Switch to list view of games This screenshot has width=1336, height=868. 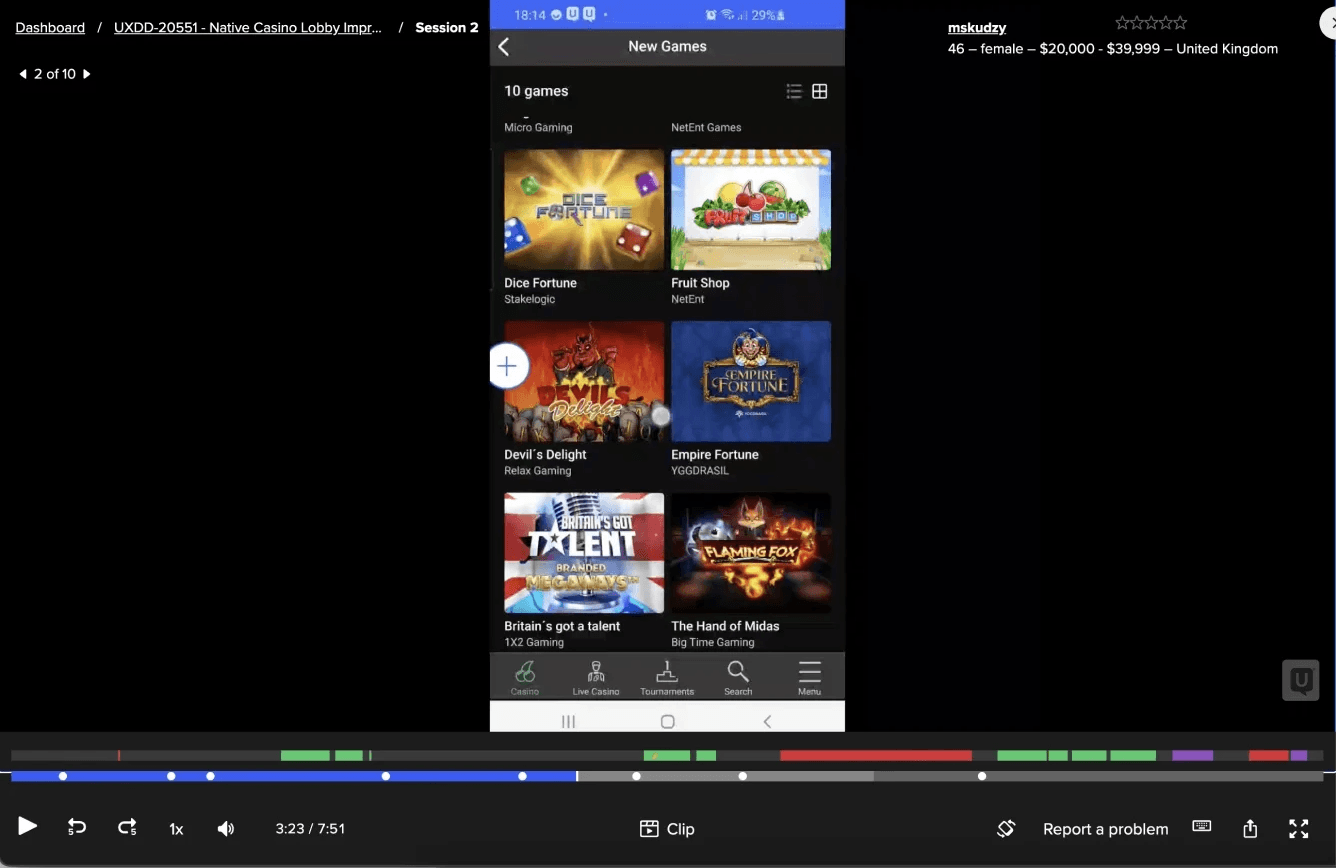[x=794, y=91]
